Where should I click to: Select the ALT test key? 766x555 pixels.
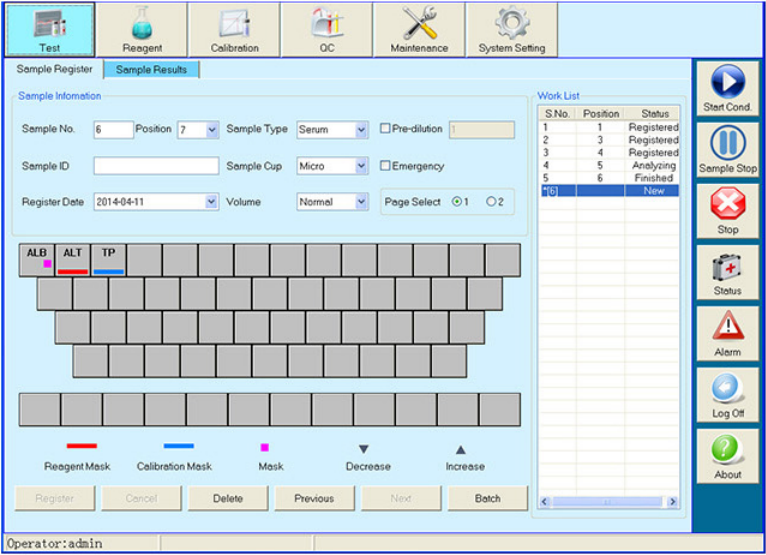point(73,260)
